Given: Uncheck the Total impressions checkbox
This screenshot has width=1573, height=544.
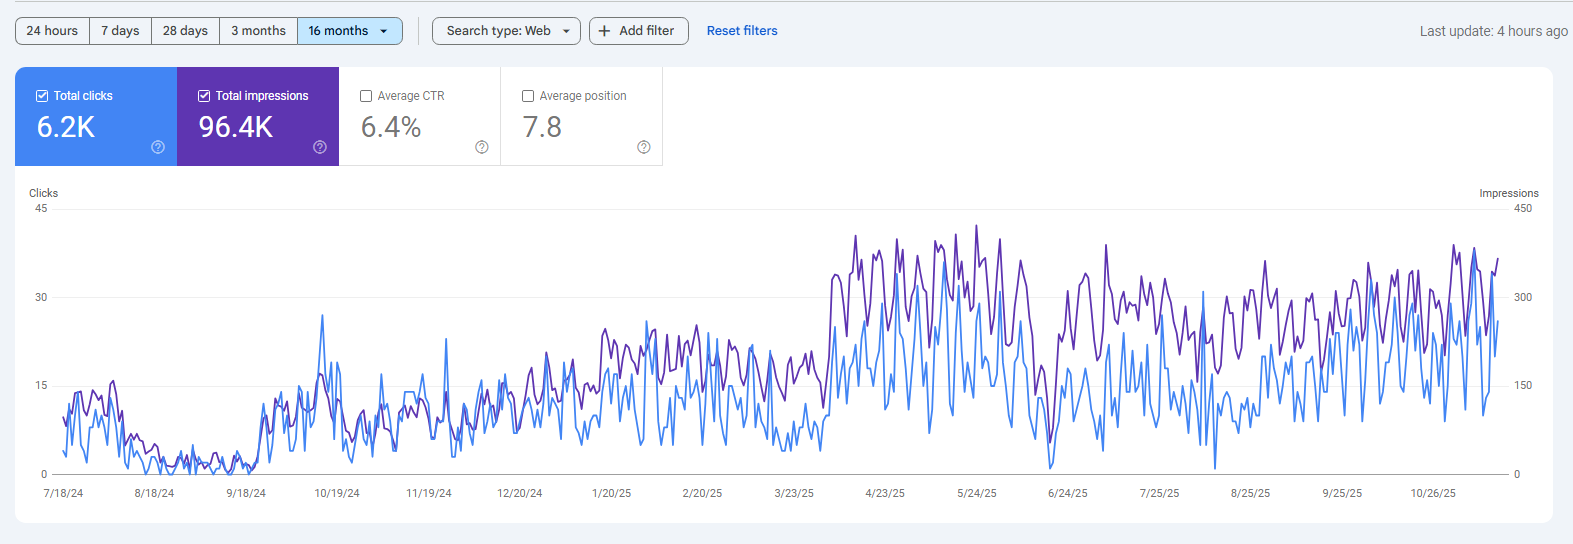Looking at the screenshot, I should (204, 96).
